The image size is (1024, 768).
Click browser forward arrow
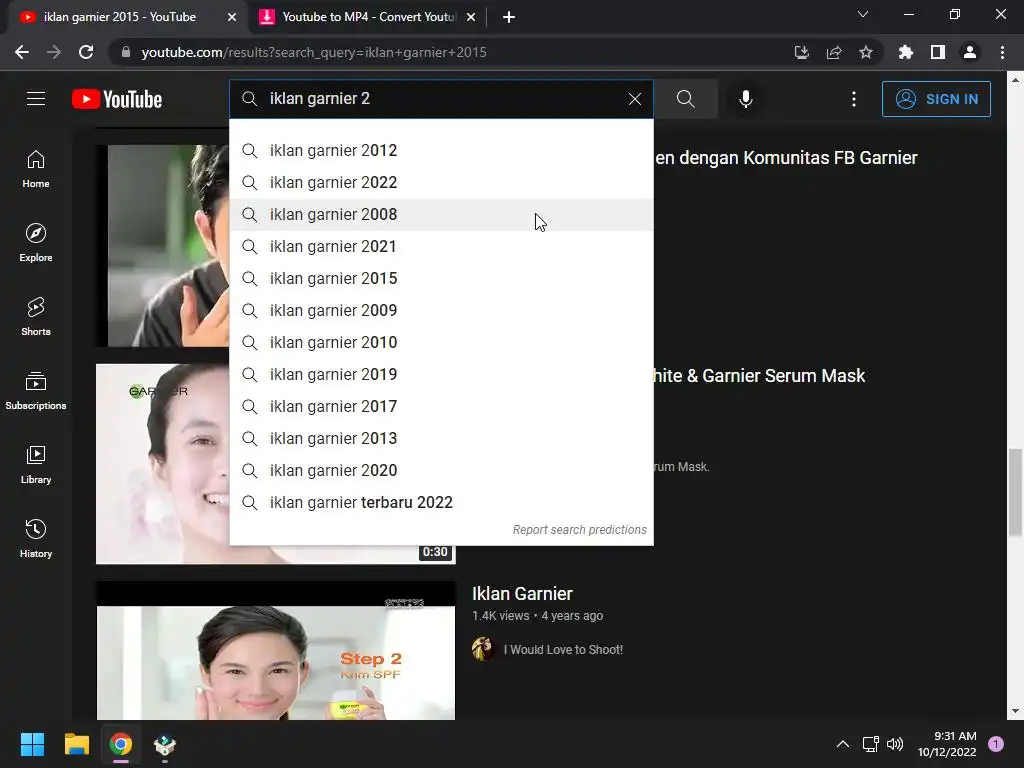54,52
